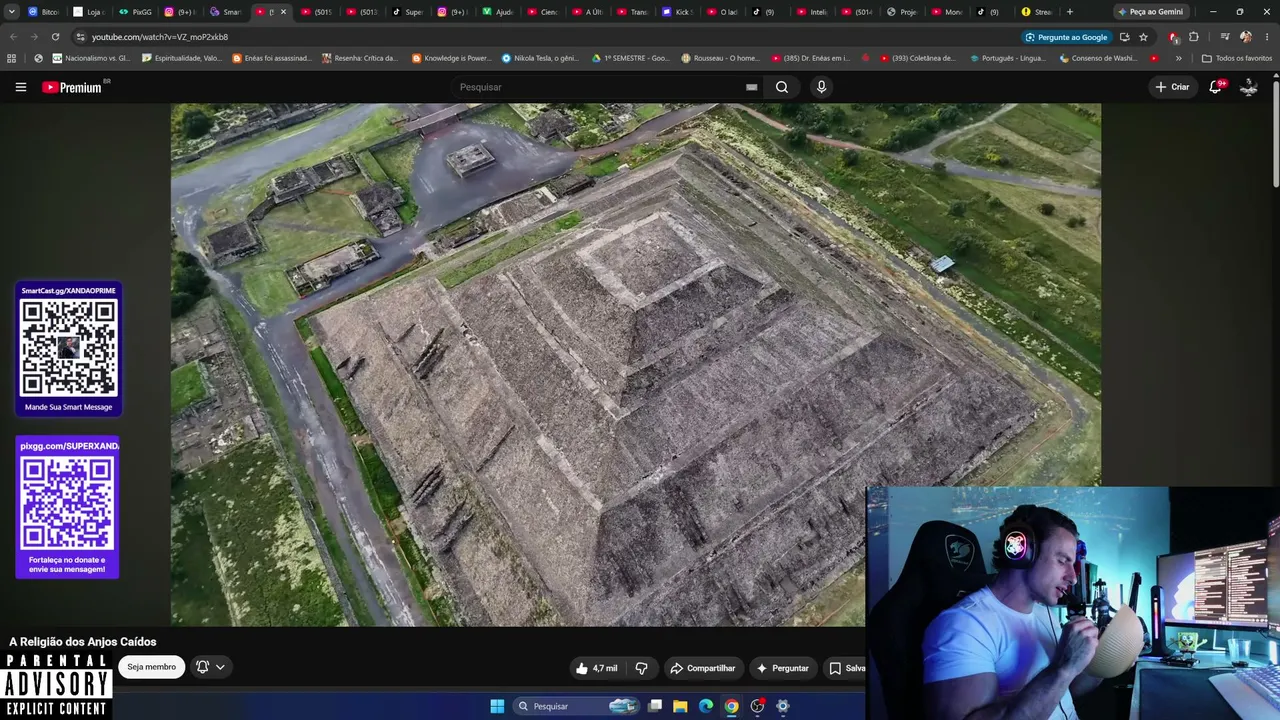Open Todos os favoritos folder
The height and width of the screenshot is (720, 1280).
click(x=1237, y=58)
